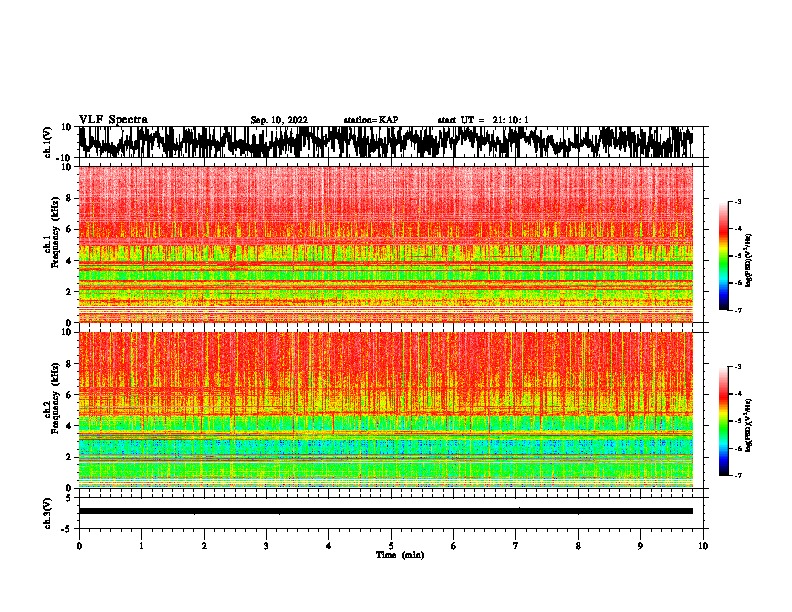Click the '-3' tick on the ch.1 colorbar
This screenshot has height=612, width=792.
(x=738, y=202)
